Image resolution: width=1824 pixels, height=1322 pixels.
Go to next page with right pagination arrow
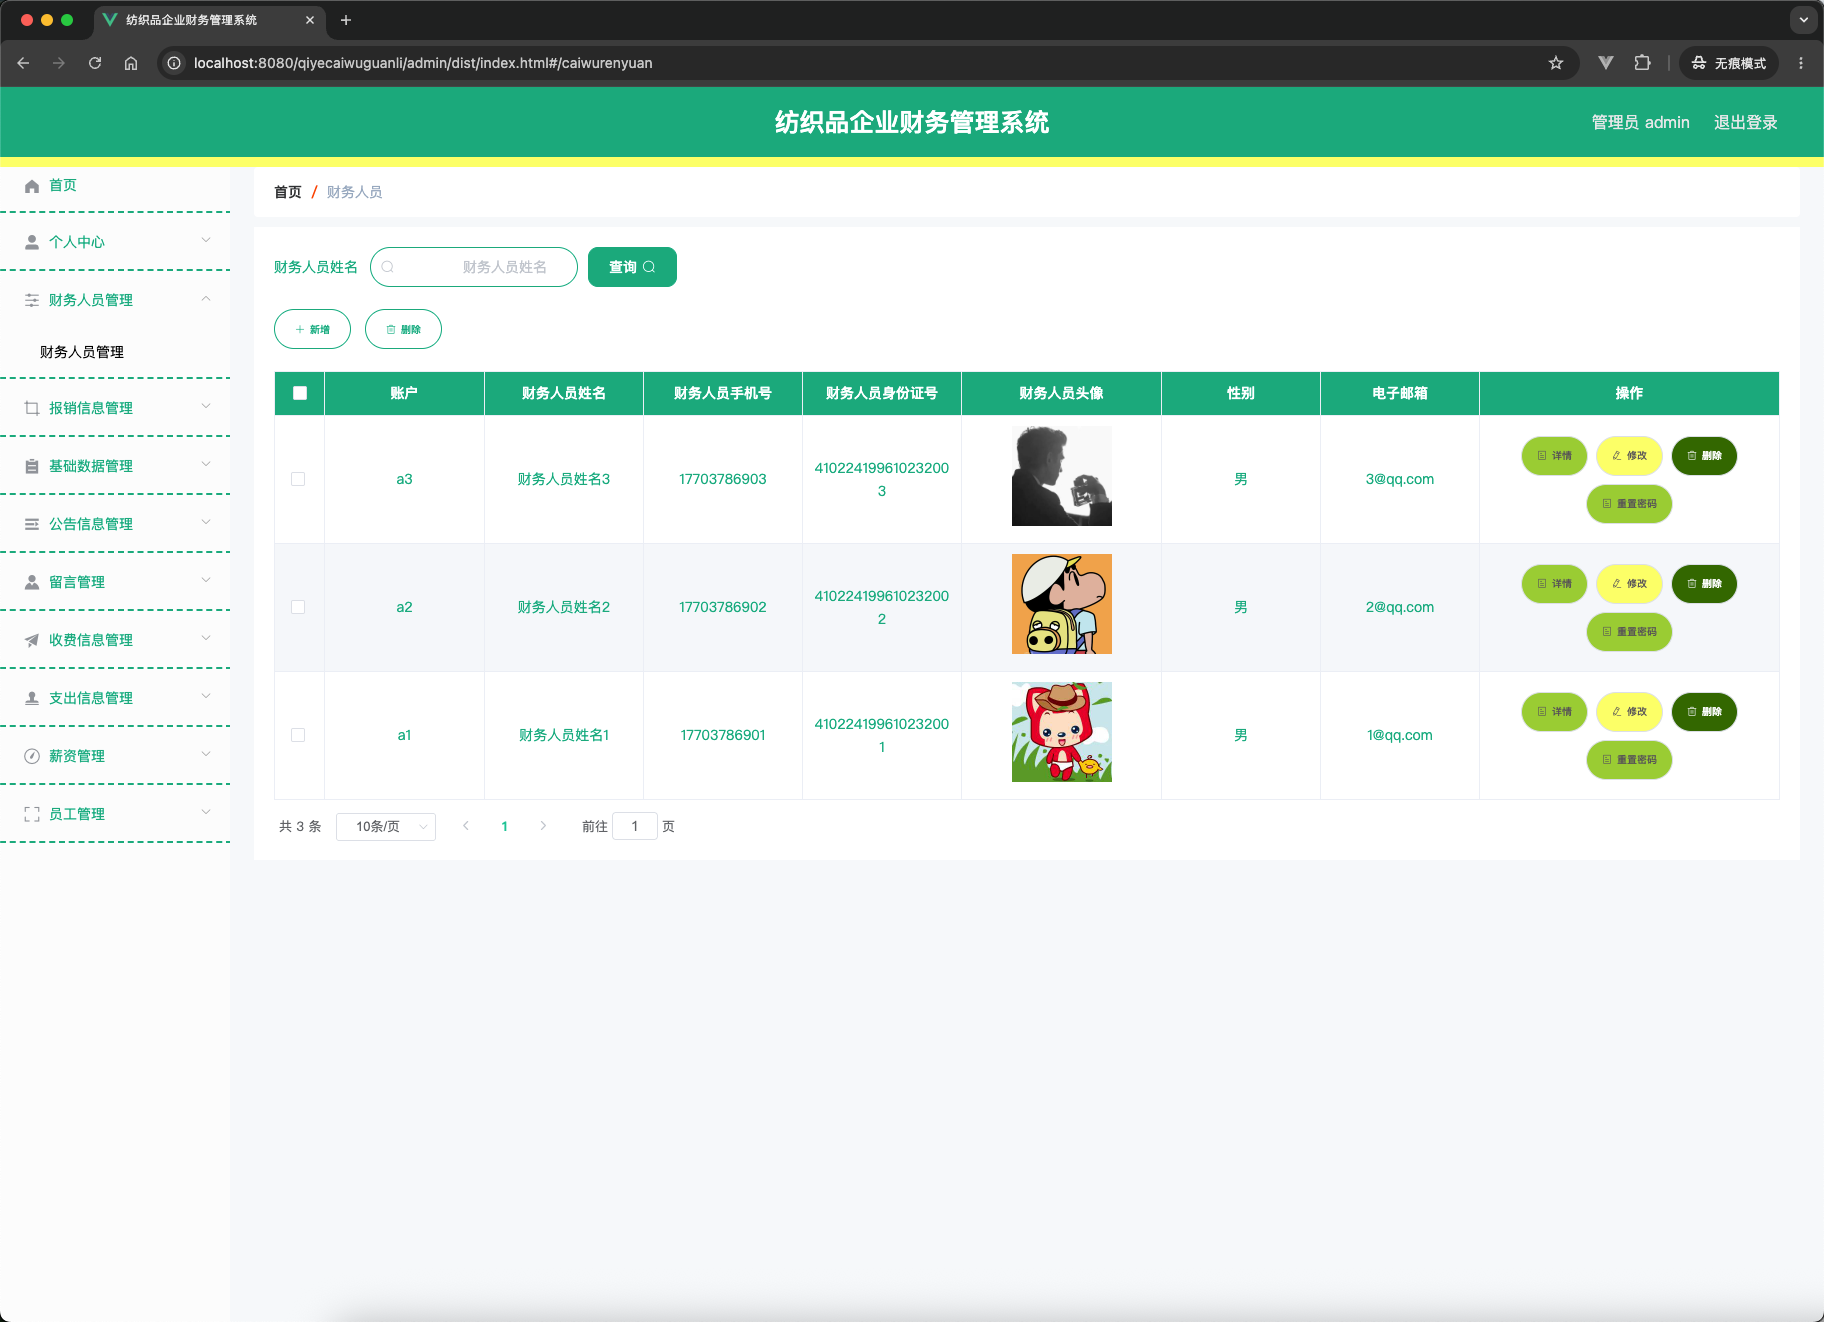[x=543, y=826]
